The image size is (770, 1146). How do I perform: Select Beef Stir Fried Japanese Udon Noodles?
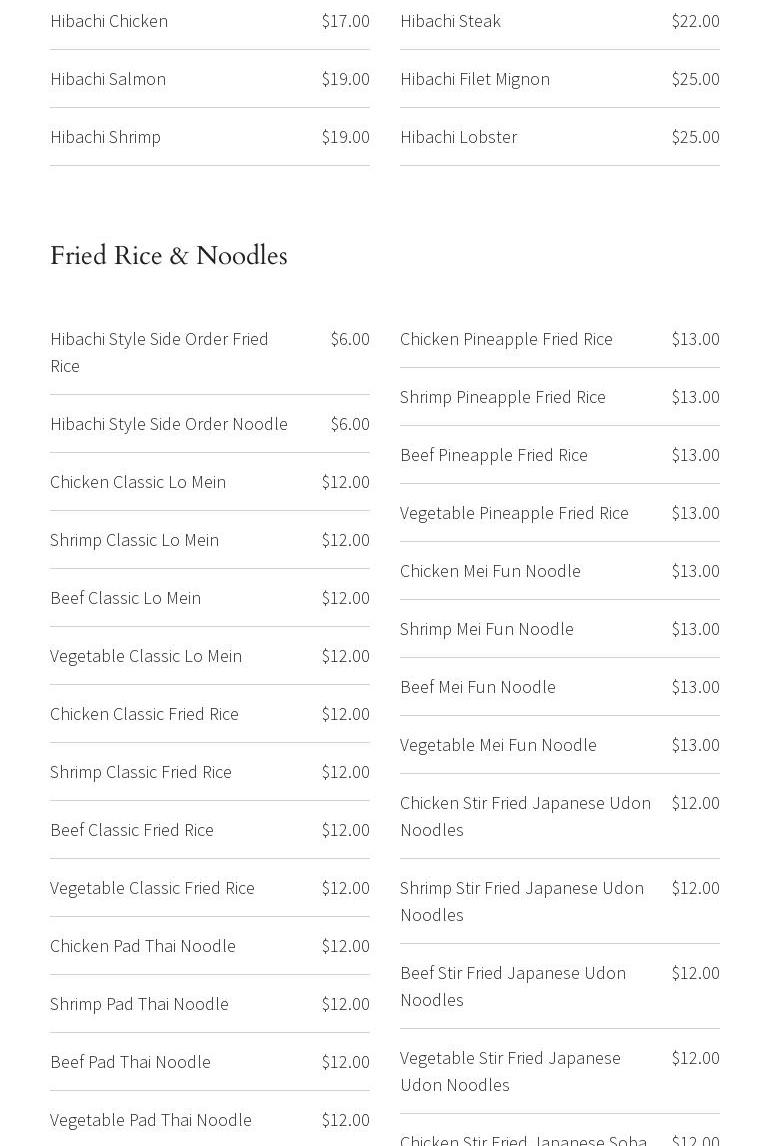click(x=513, y=986)
